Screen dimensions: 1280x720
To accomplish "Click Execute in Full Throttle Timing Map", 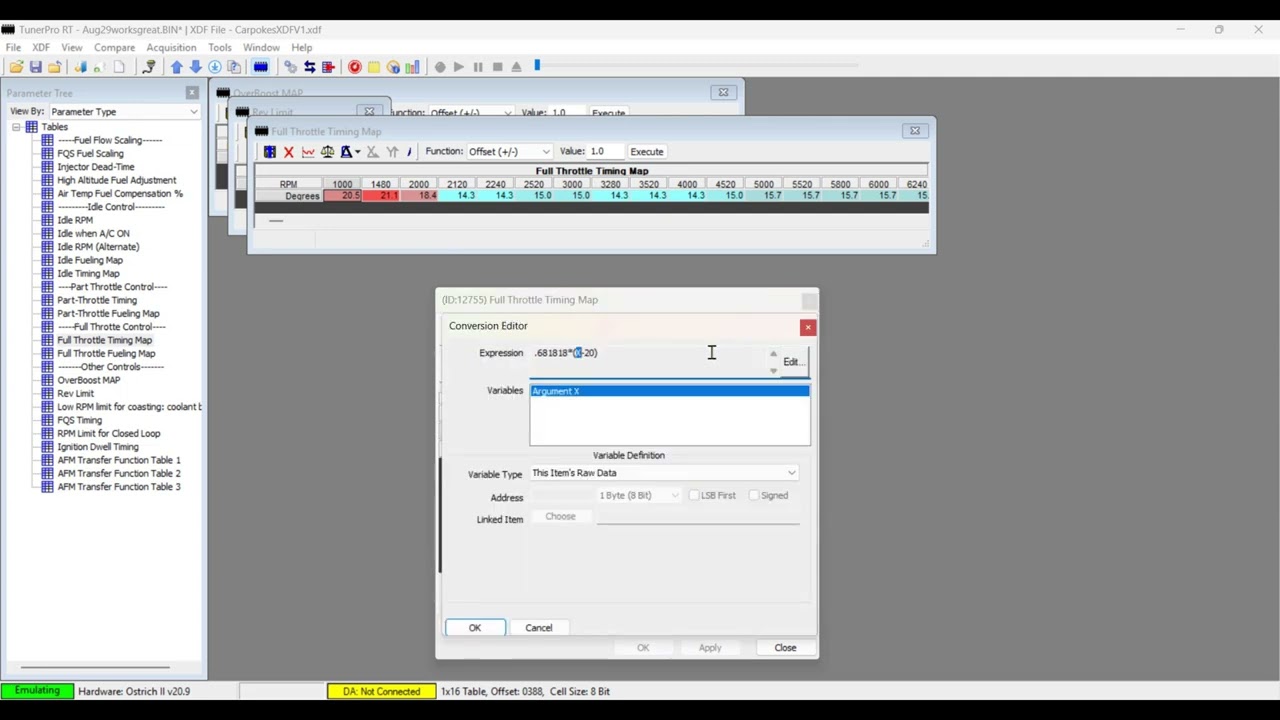I will pos(647,152).
